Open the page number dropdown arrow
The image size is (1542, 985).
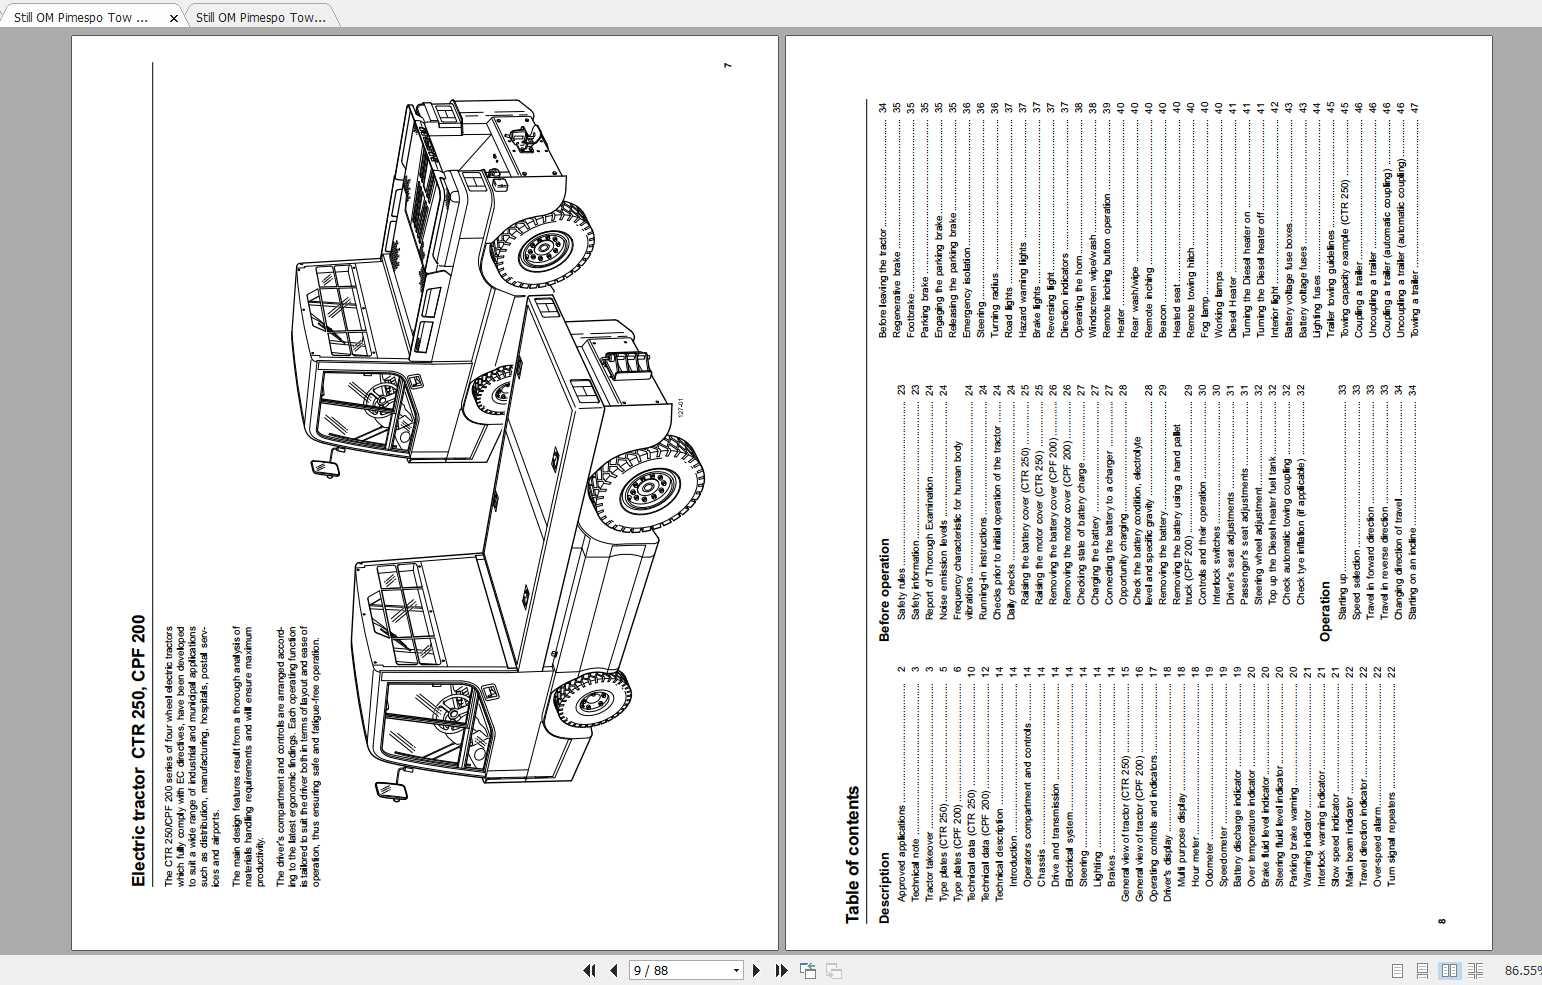point(736,970)
